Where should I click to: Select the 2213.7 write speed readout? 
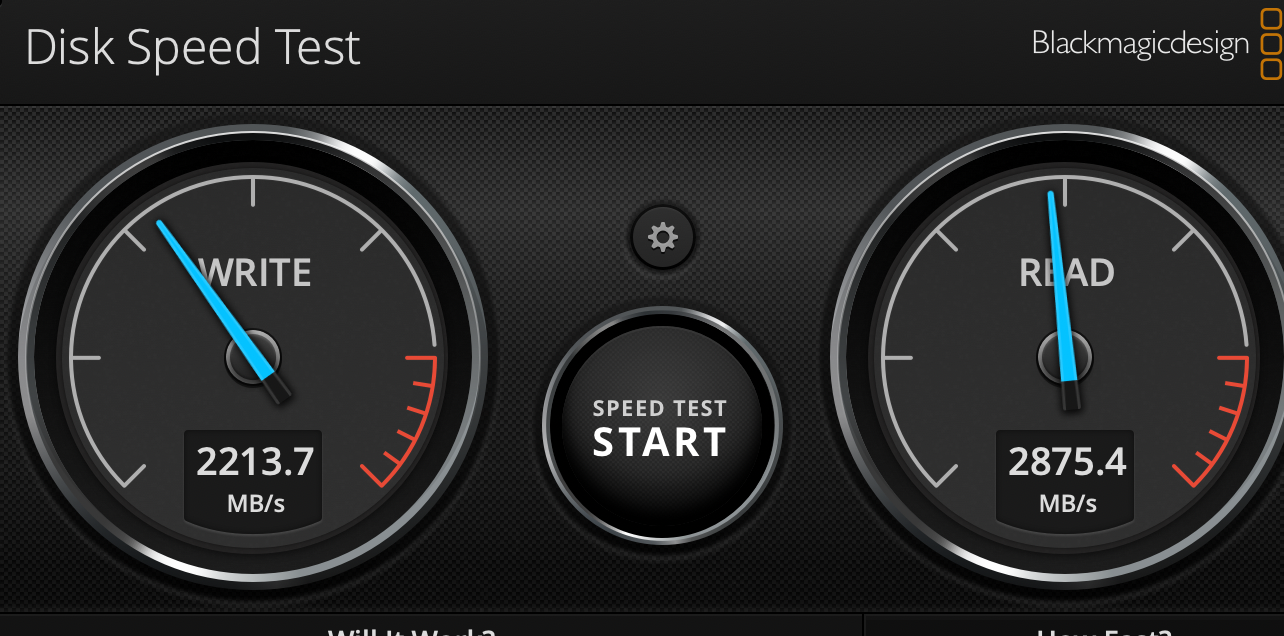(x=255, y=462)
